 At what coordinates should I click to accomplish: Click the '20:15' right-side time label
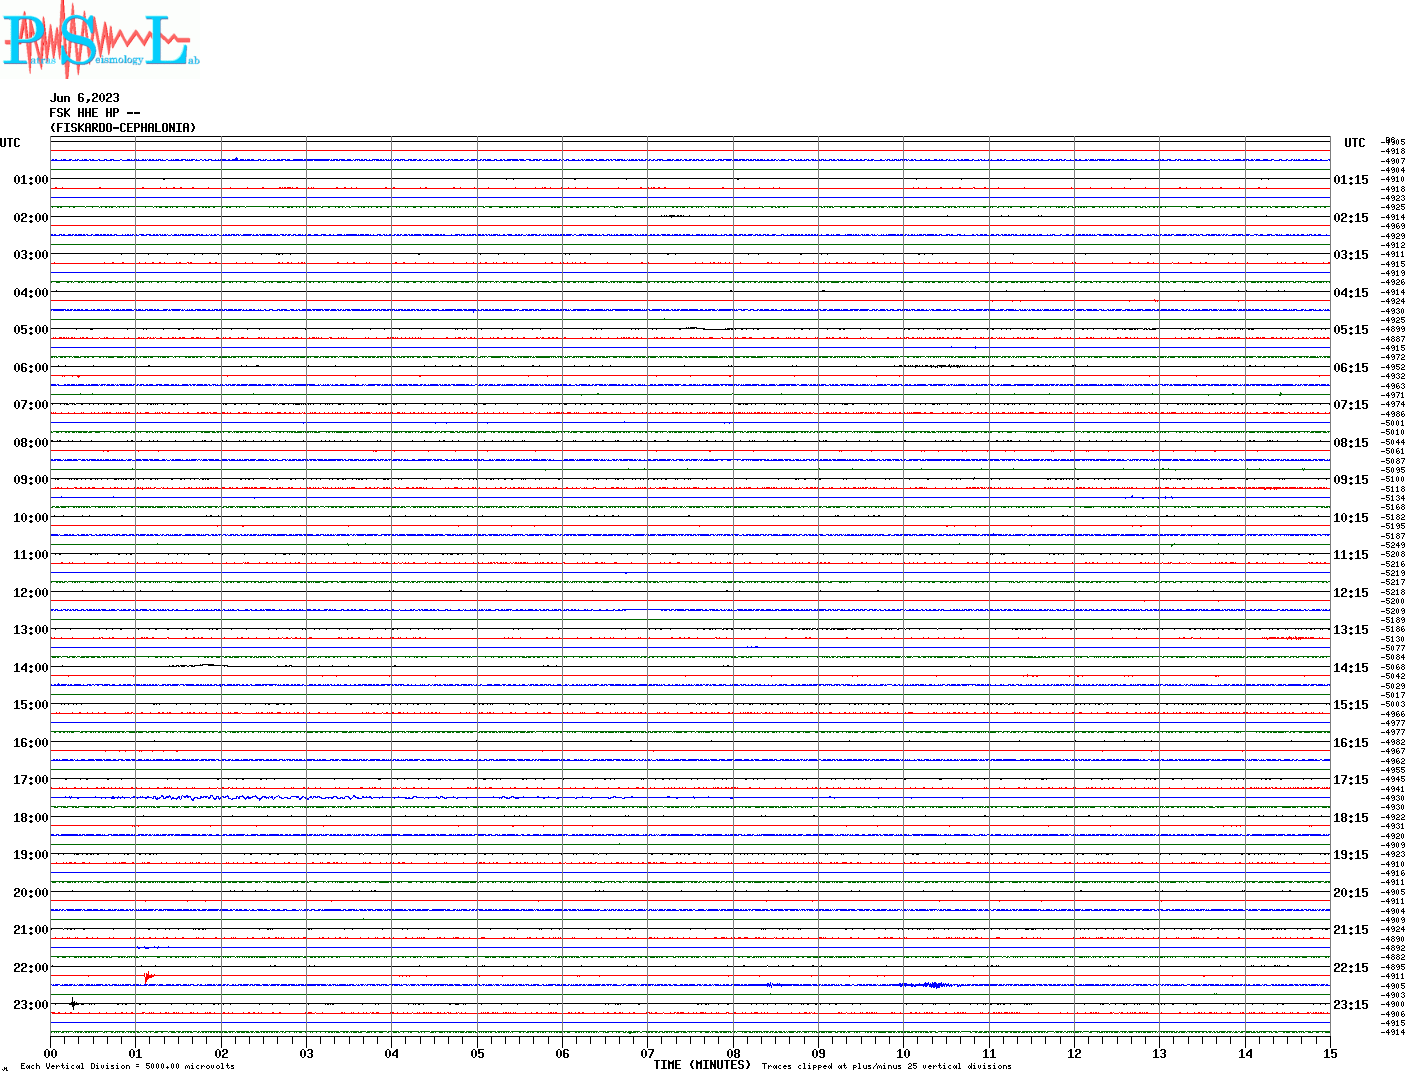point(1351,893)
